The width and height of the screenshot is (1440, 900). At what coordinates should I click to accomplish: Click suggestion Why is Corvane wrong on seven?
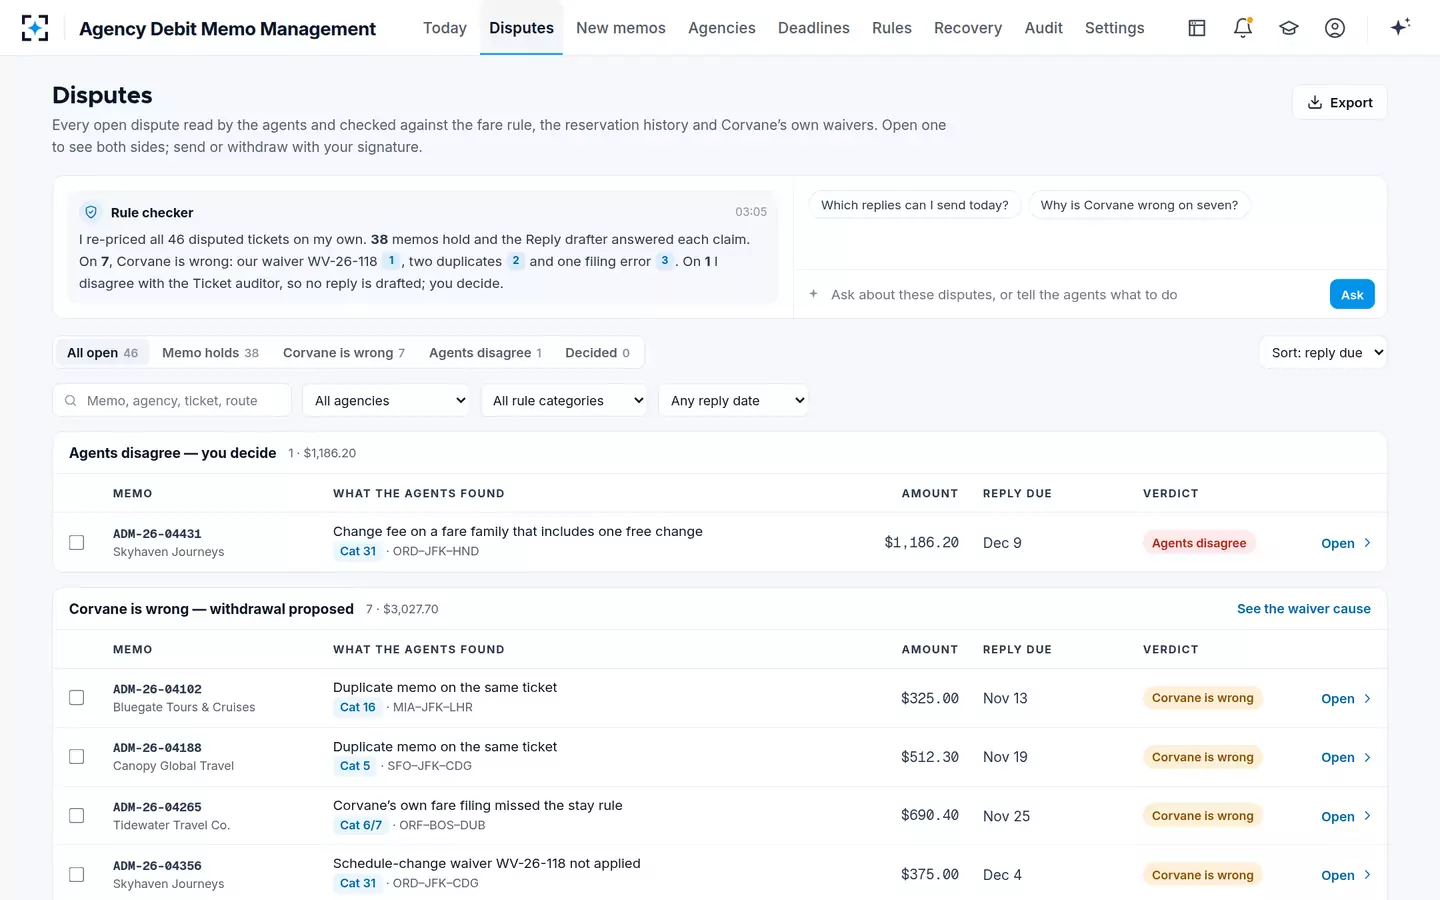pos(1139,205)
